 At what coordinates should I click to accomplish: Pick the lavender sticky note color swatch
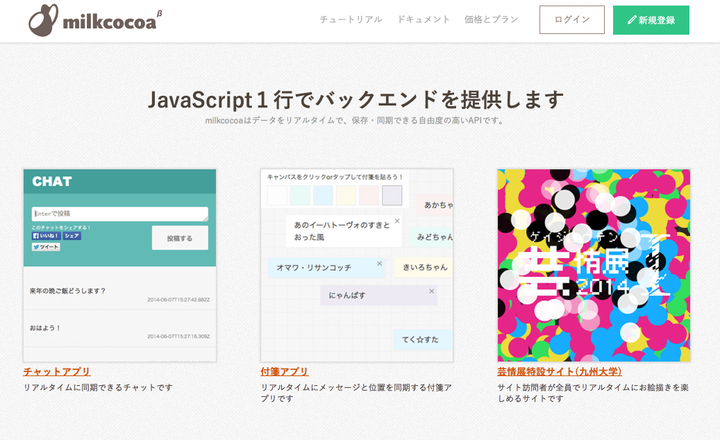coord(391,195)
